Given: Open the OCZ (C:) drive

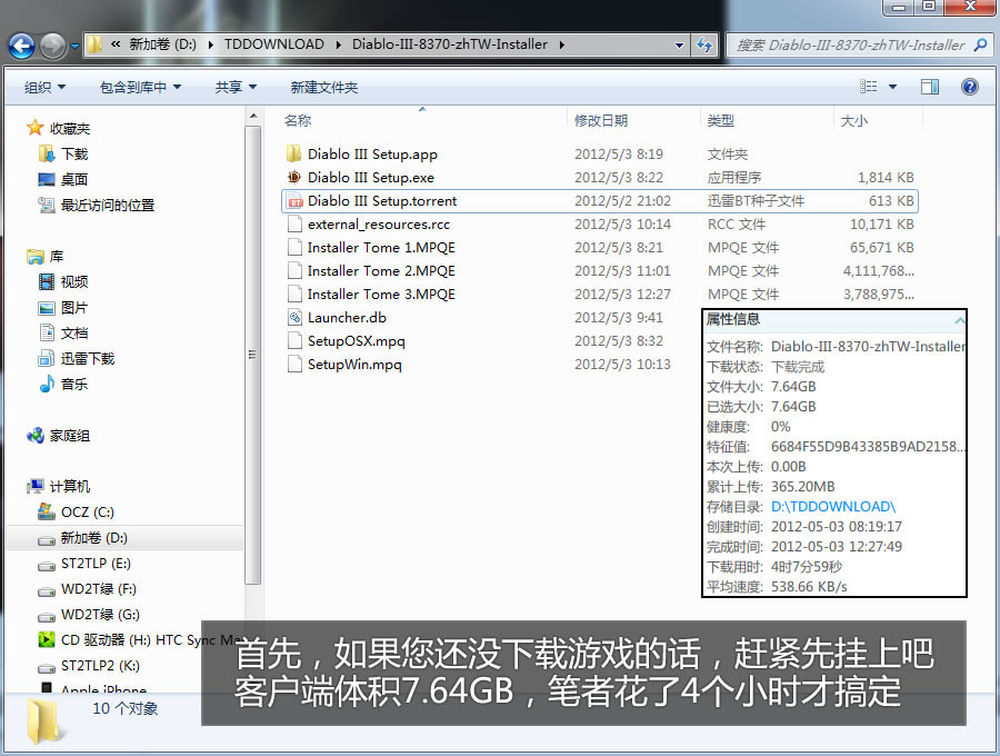Looking at the screenshot, I should (87, 512).
